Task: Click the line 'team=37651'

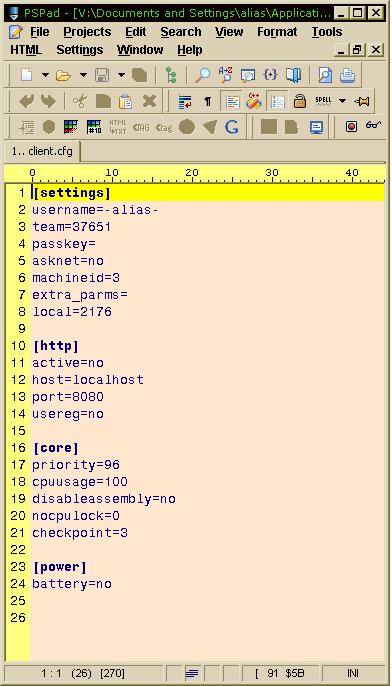Action: pyautogui.click(x=71, y=227)
